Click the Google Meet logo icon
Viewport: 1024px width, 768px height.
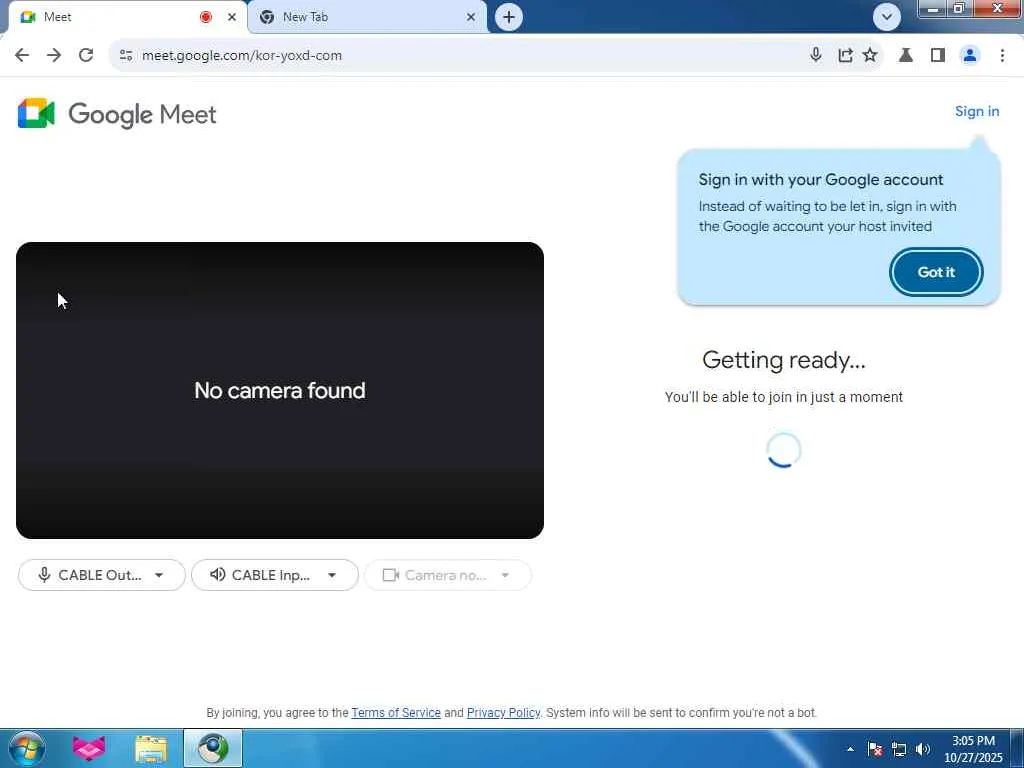pyautogui.click(x=37, y=114)
